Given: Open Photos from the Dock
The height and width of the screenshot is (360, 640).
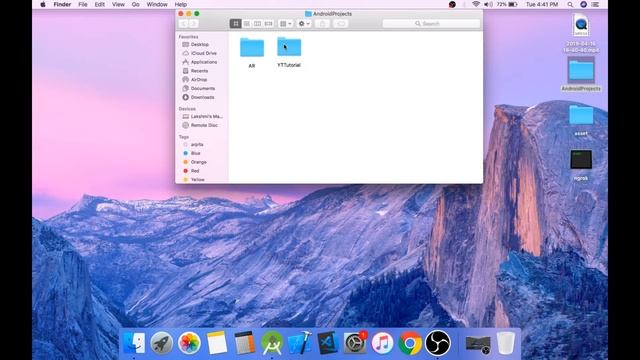Looking at the screenshot, I should coord(189,343).
